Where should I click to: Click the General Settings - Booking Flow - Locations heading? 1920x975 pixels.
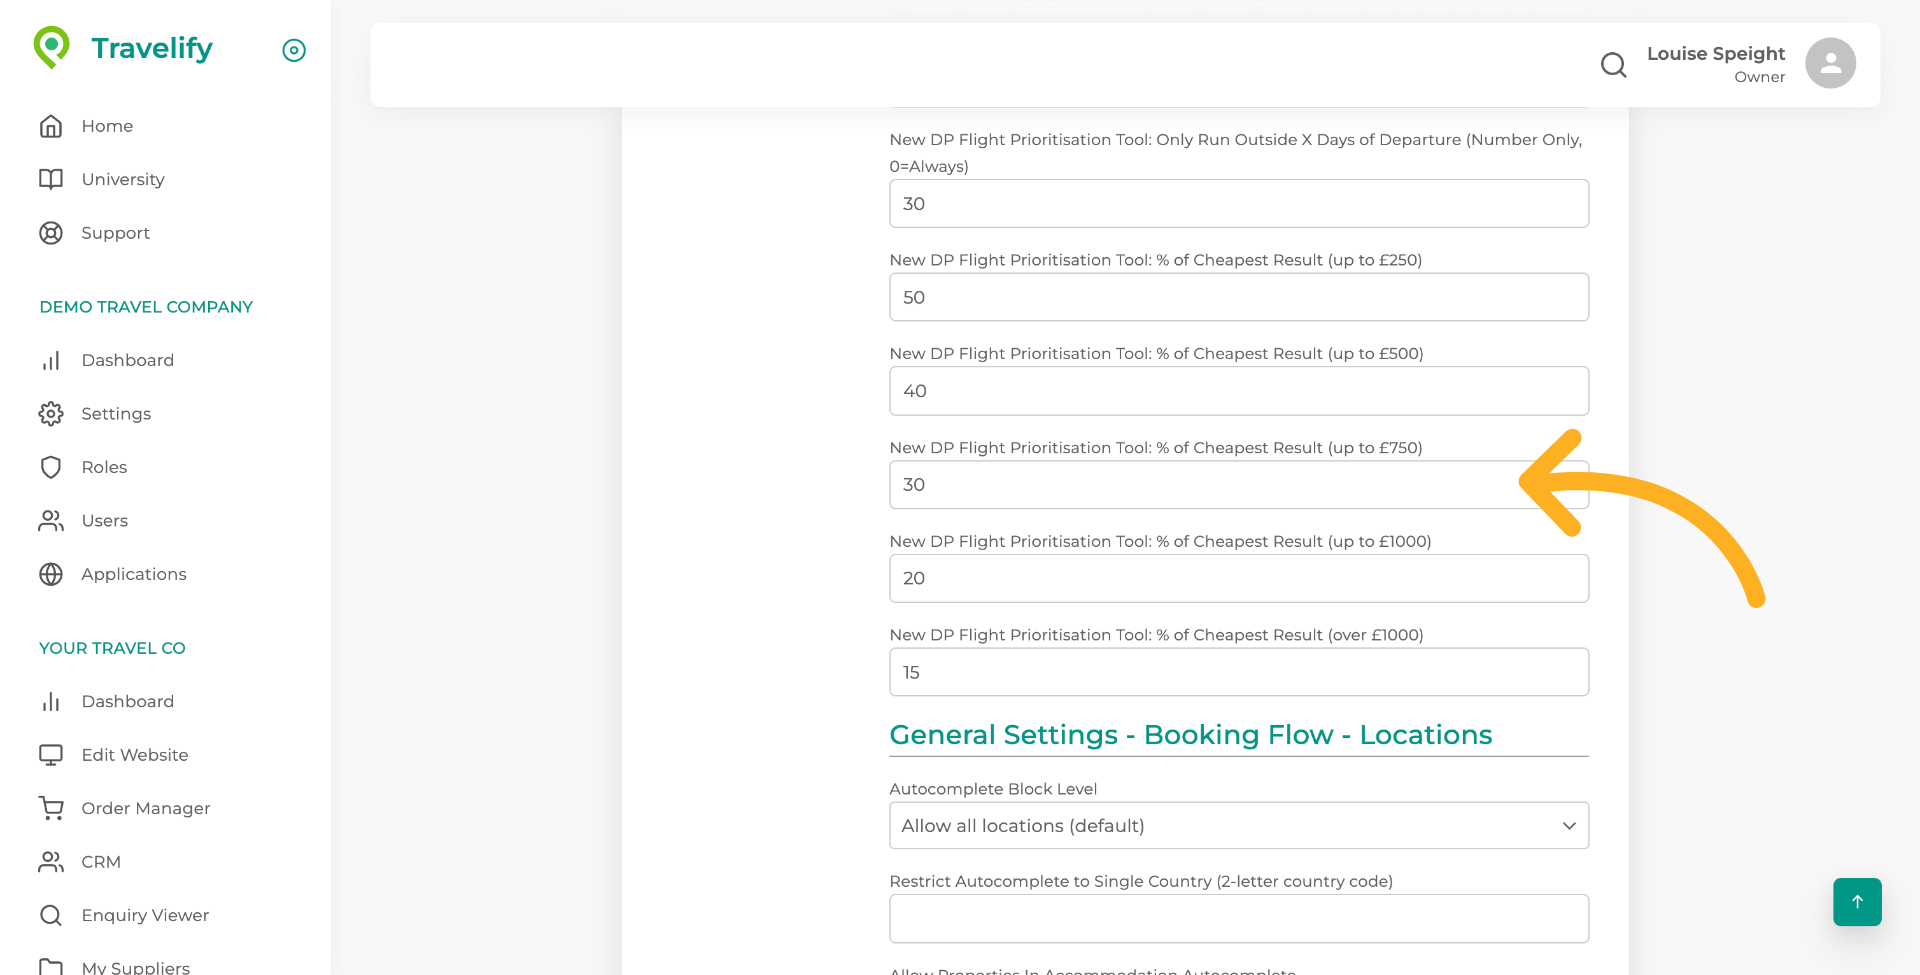pyautogui.click(x=1190, y=735)
